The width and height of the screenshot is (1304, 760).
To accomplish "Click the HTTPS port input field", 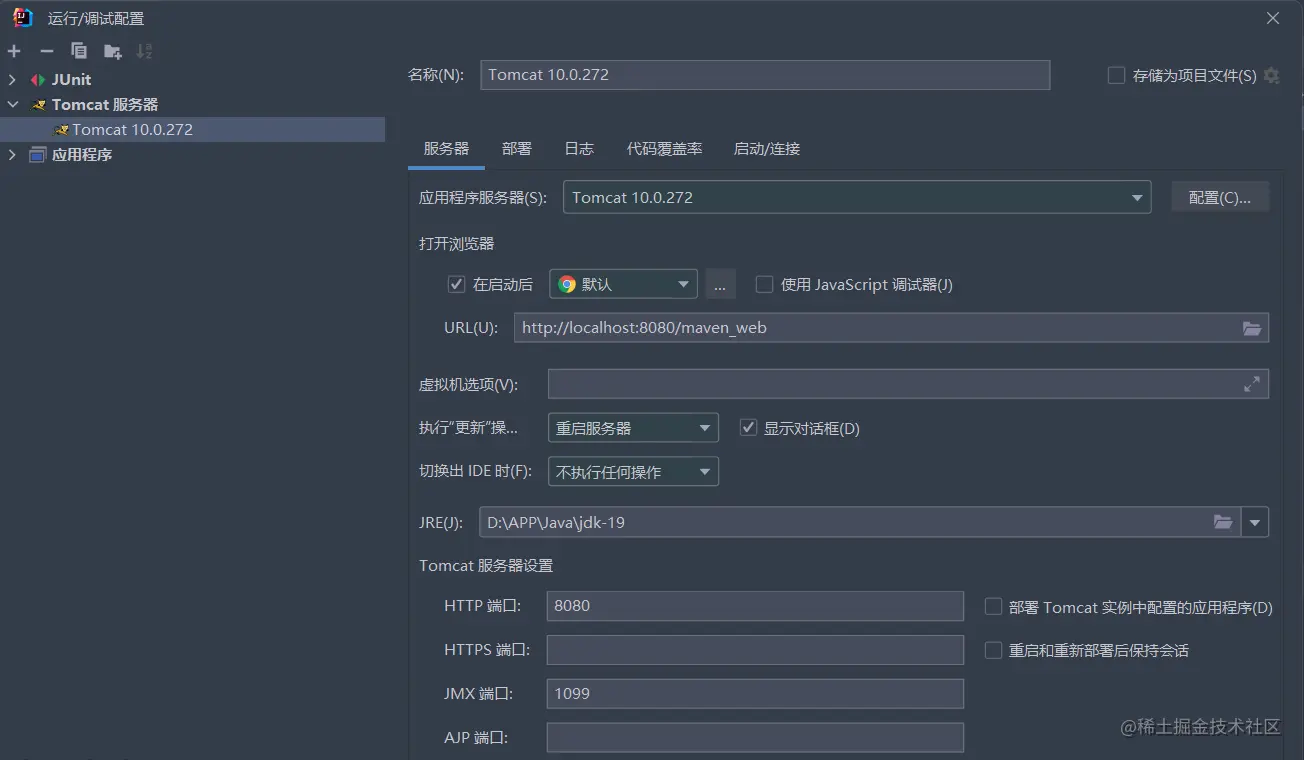I will [755, 650].
